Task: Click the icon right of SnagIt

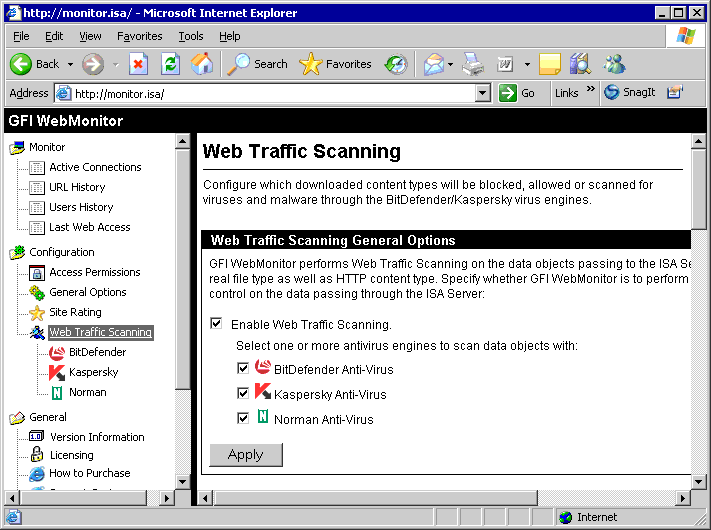Action: (675, 92)
